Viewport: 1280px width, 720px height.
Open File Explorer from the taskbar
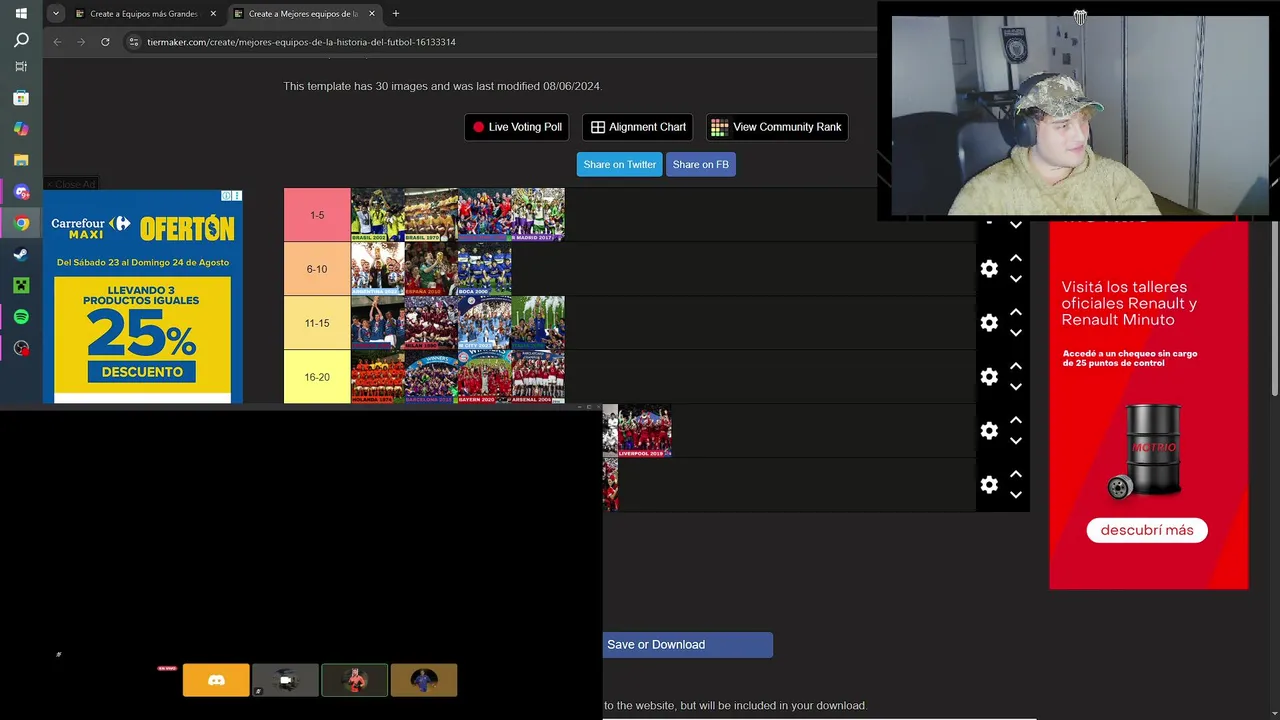21,160
